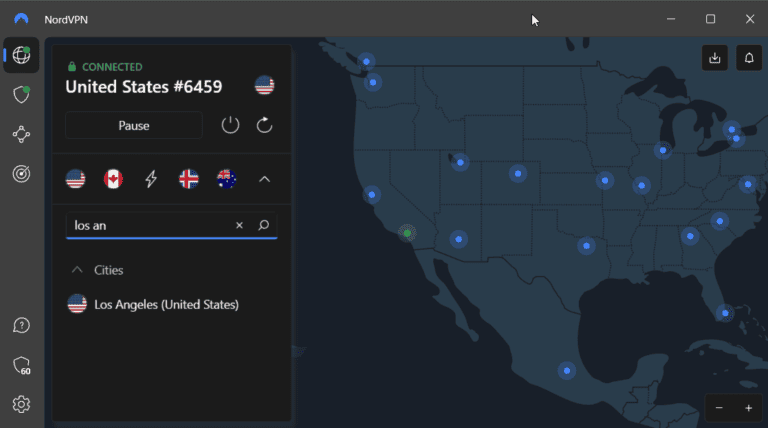Open the Meshnet icon in sidebar
The image size is (768, 428).
pos(21,134)
